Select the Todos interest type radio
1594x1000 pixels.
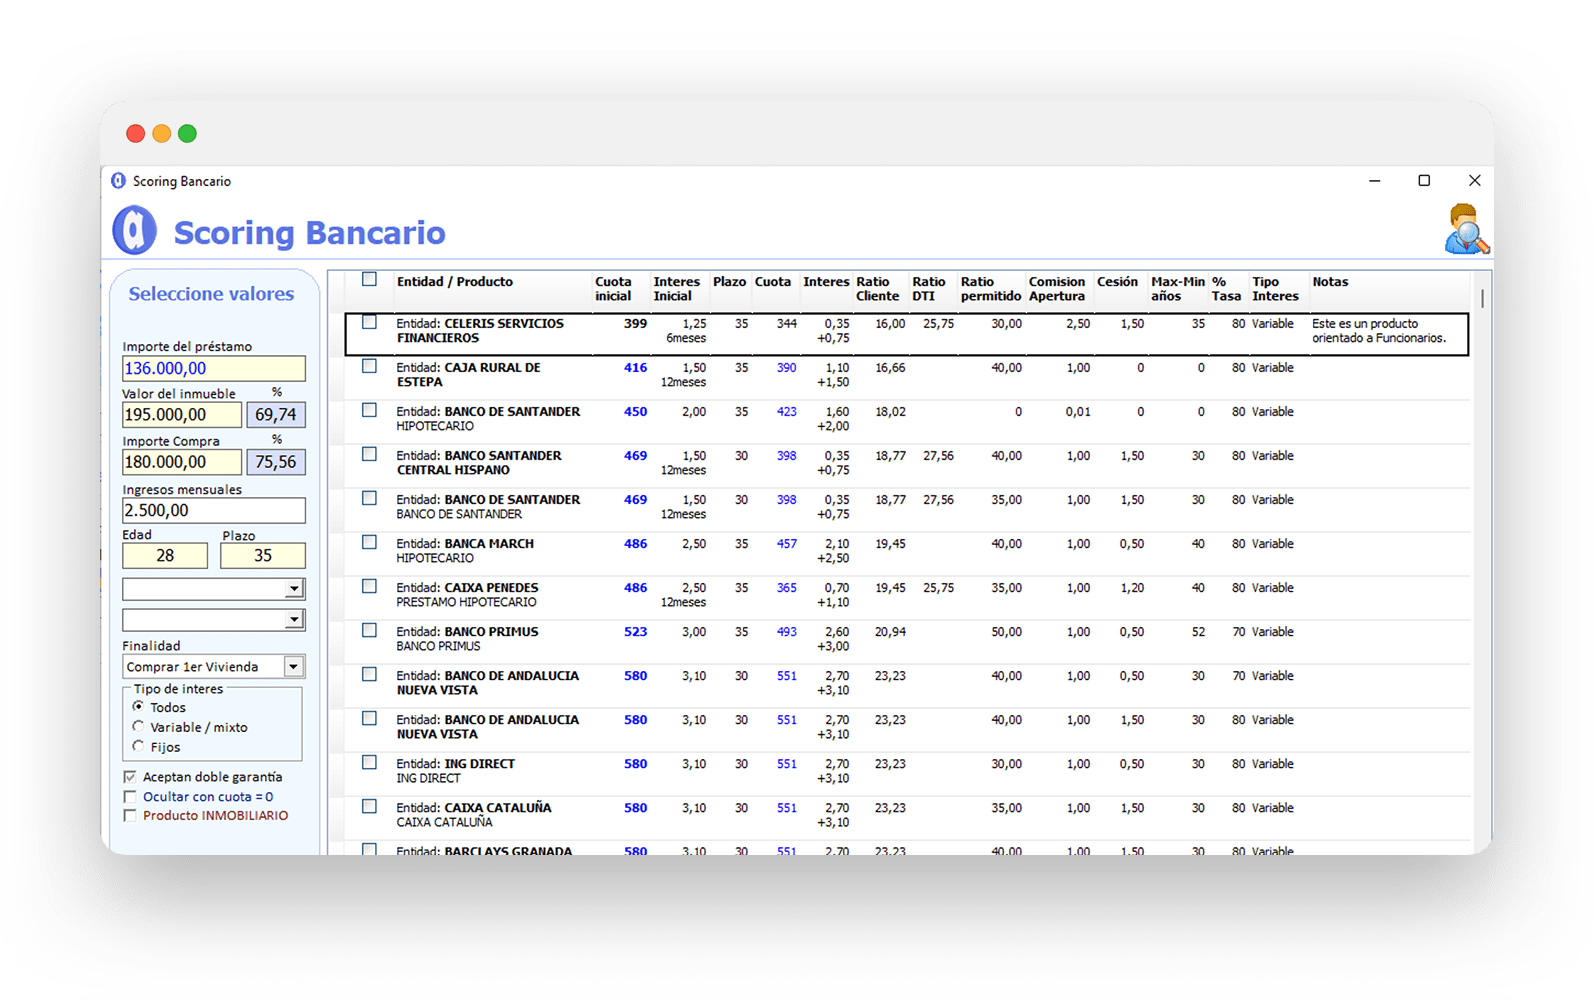tap(138, 707)
